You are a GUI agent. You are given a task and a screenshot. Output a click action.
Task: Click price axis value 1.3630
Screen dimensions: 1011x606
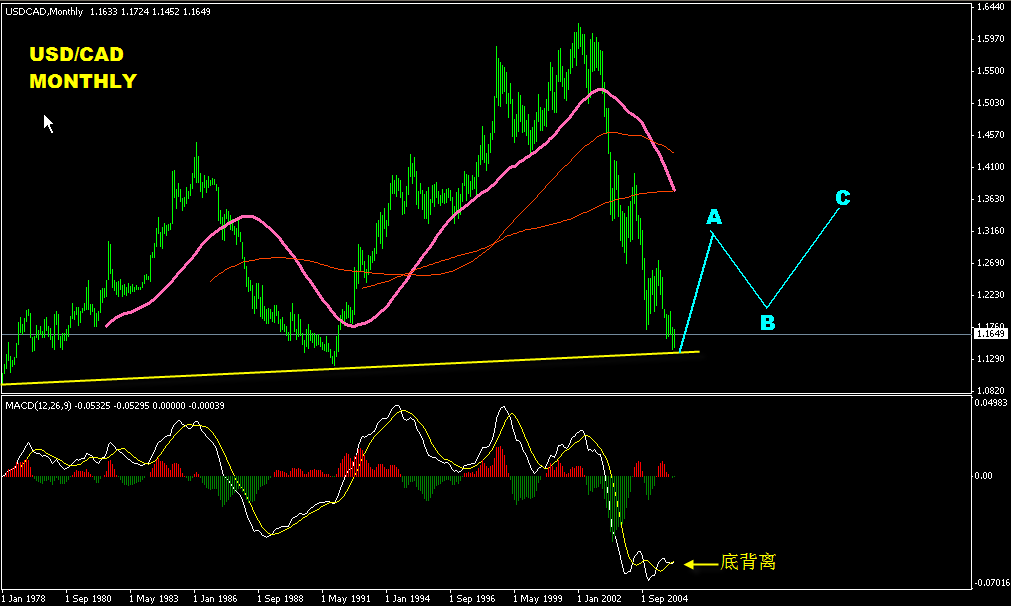(991, 199)
